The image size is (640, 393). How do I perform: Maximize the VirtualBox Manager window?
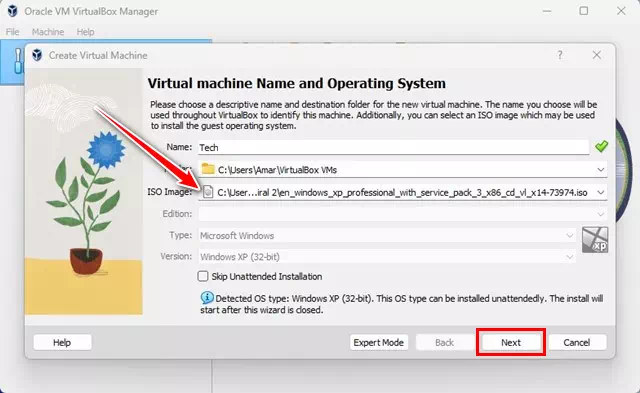584,11
